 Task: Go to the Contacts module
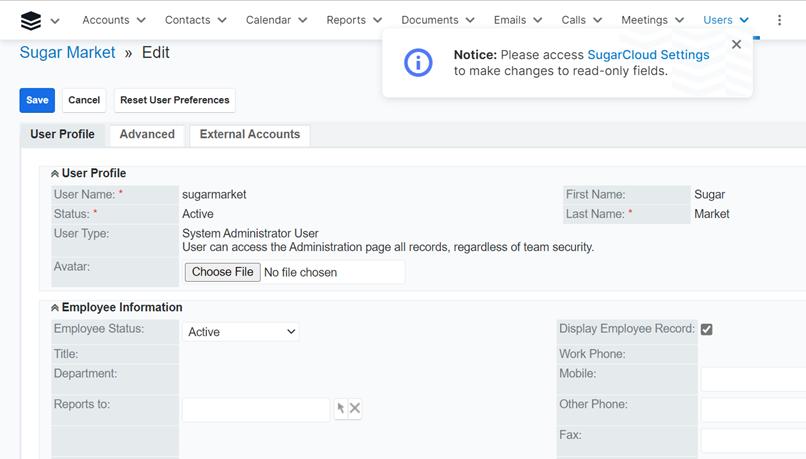(188, 20)
